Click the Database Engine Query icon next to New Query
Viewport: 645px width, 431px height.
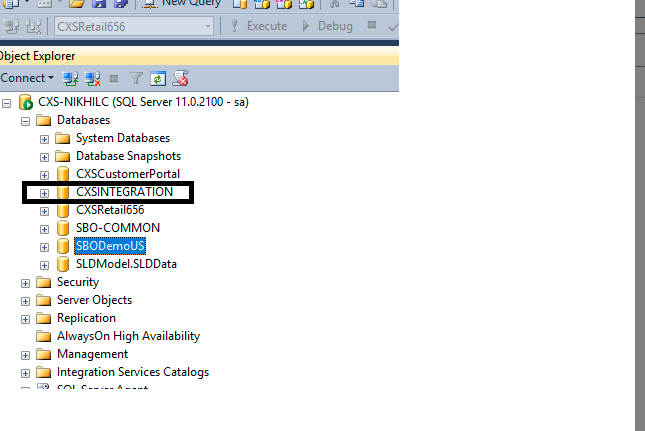240,4
